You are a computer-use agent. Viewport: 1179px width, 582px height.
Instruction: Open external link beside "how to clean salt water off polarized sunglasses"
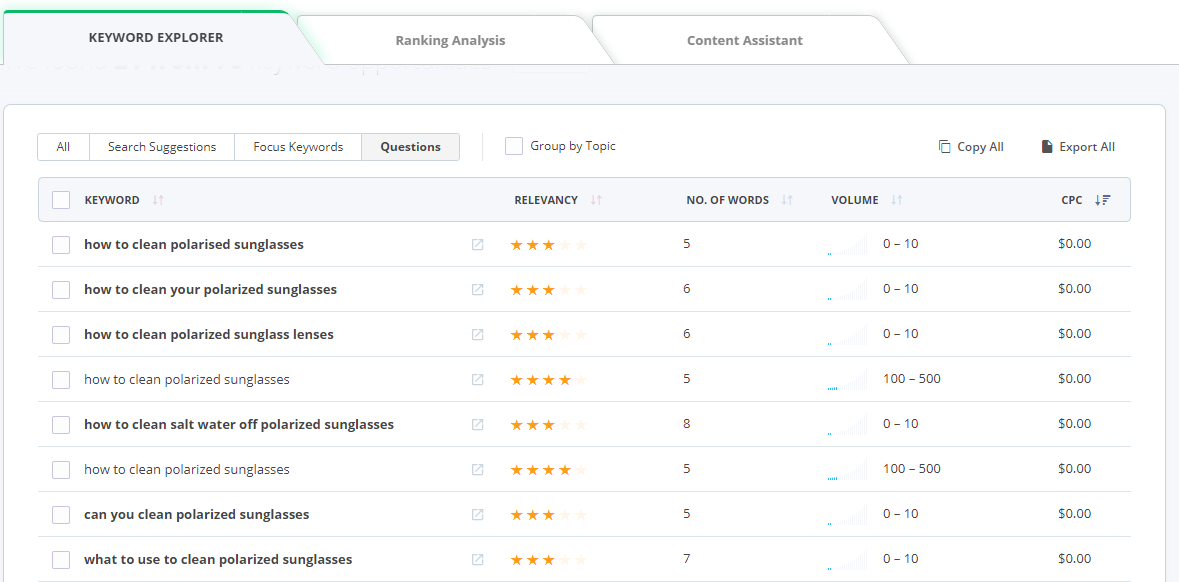[478, 423]
